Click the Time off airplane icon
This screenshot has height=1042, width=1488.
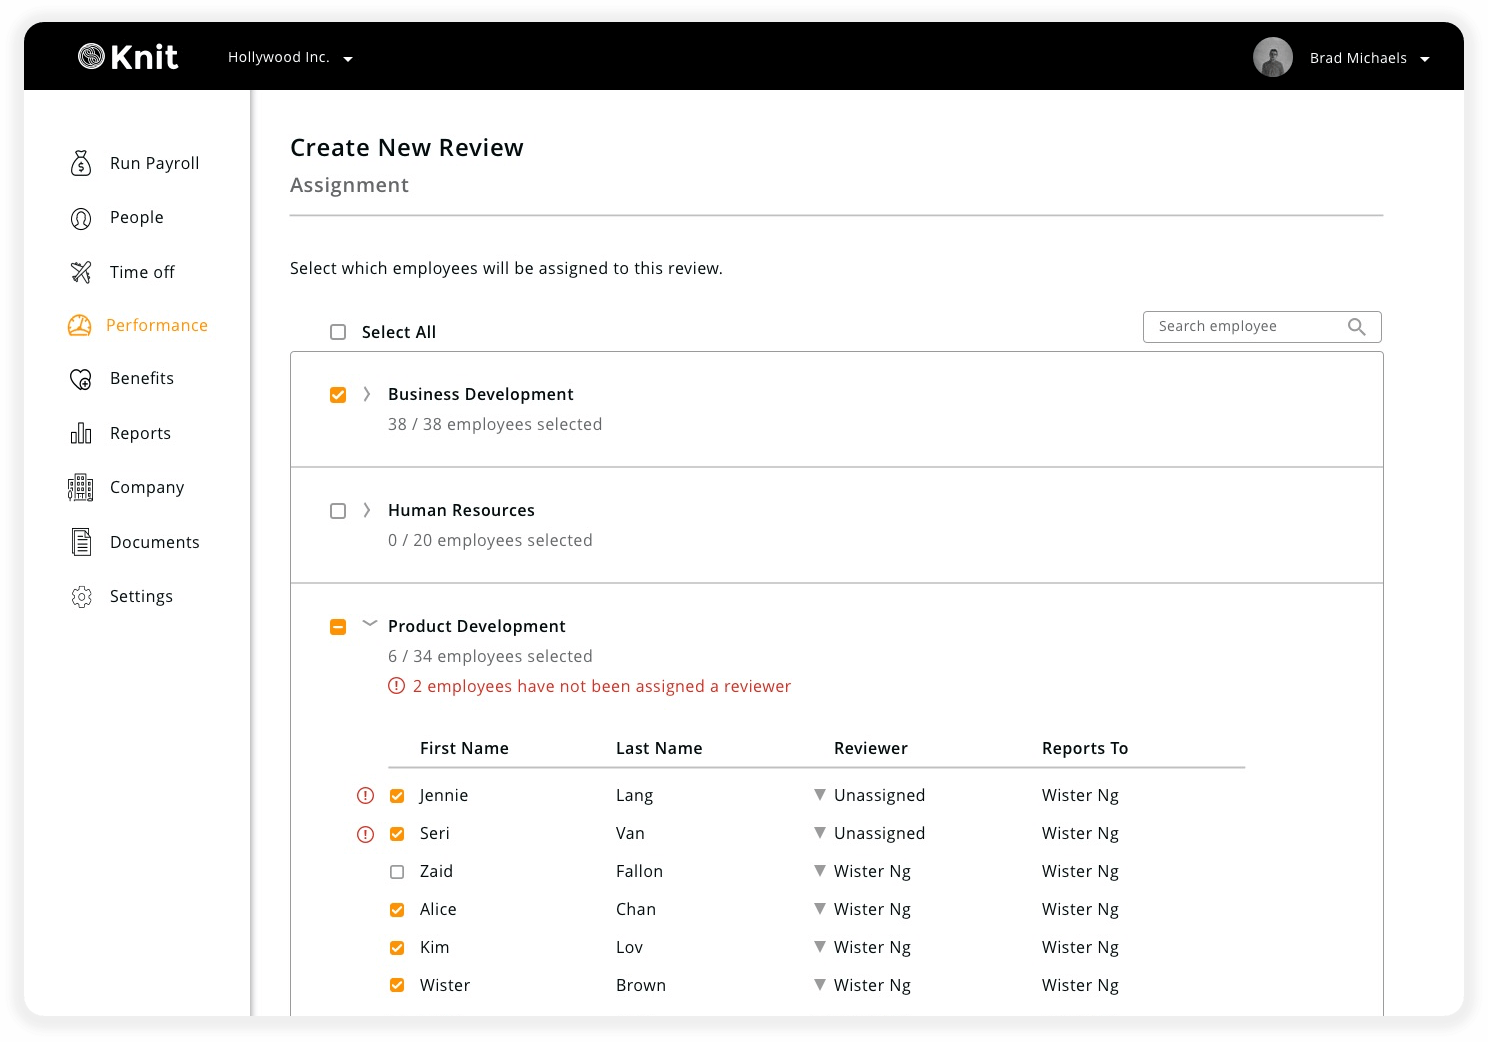81,272
